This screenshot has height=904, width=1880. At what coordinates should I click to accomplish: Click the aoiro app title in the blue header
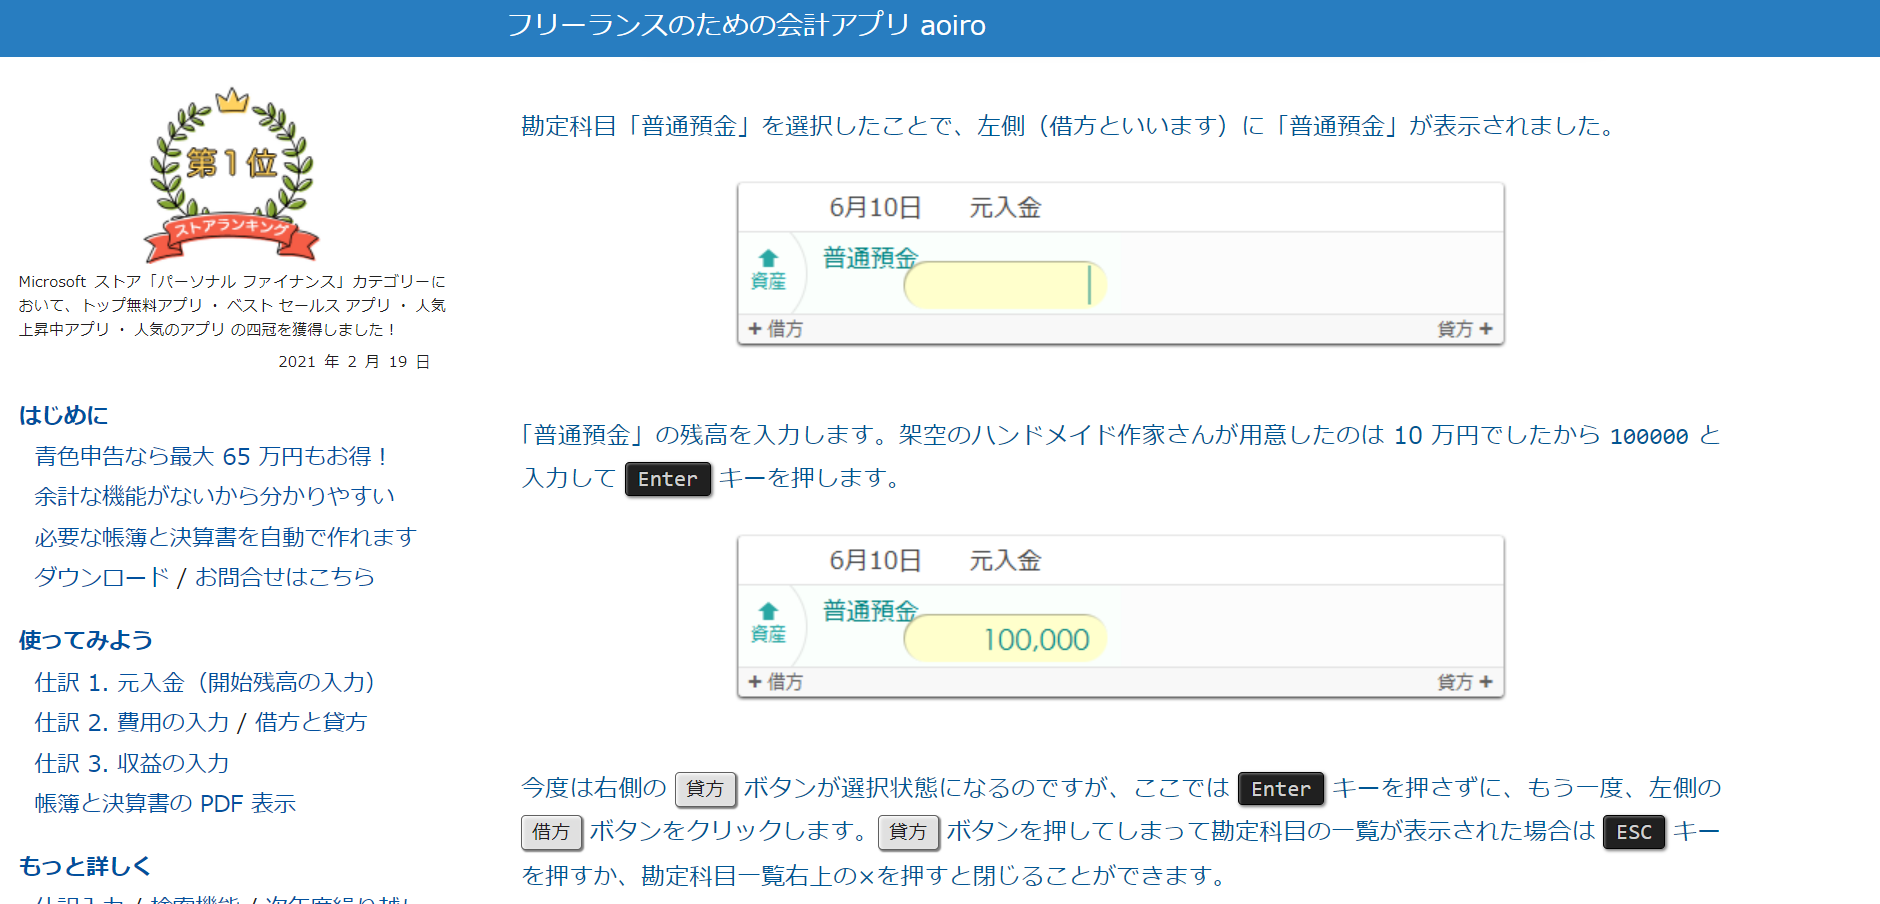(x=747, y=26)
